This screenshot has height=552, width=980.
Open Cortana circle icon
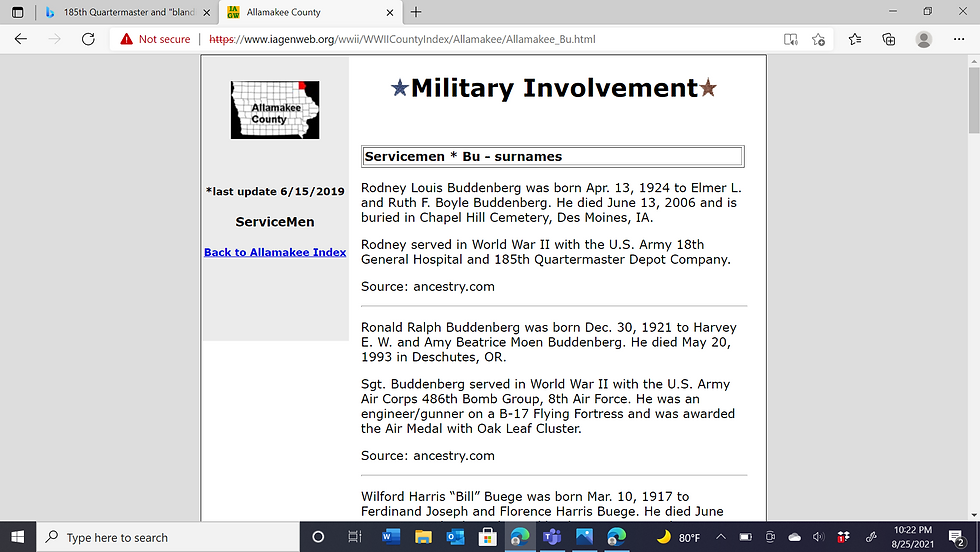(x=318, y=537)
